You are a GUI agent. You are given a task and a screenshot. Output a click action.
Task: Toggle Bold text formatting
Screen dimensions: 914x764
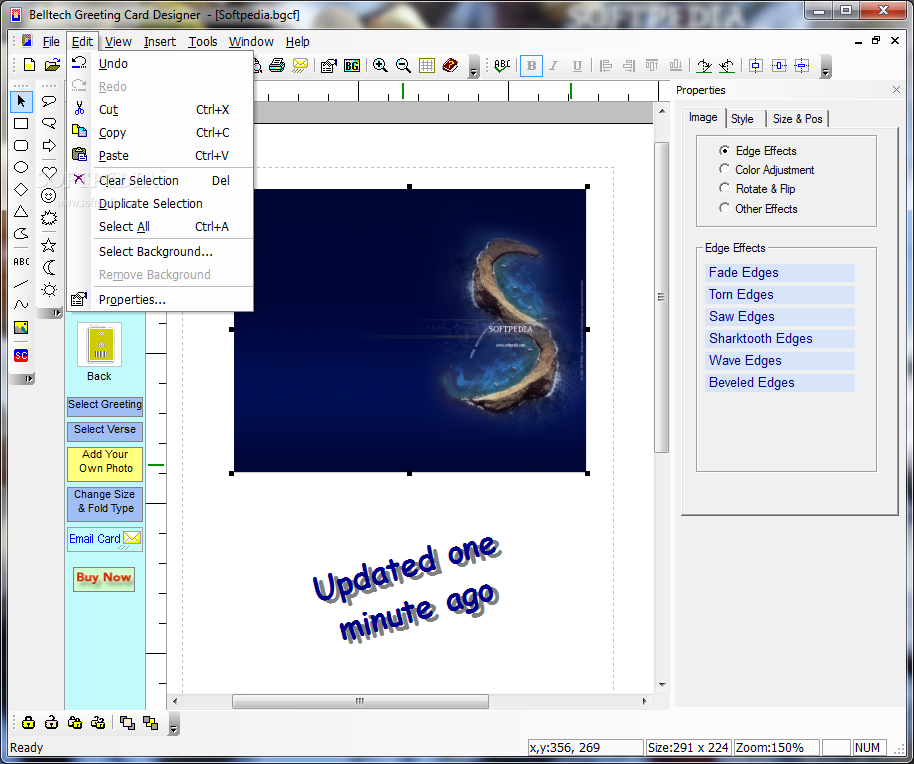click(x=531, y=65)
